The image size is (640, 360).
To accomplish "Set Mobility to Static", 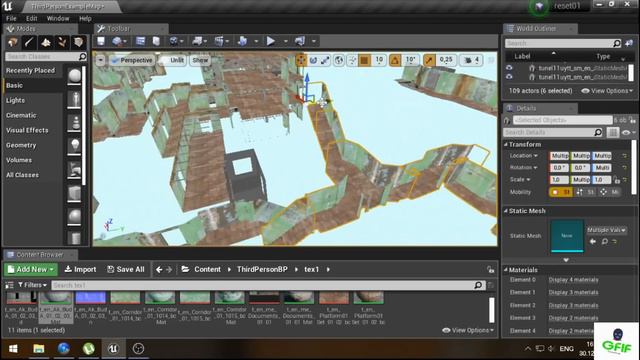I will [x=561, y=192].
